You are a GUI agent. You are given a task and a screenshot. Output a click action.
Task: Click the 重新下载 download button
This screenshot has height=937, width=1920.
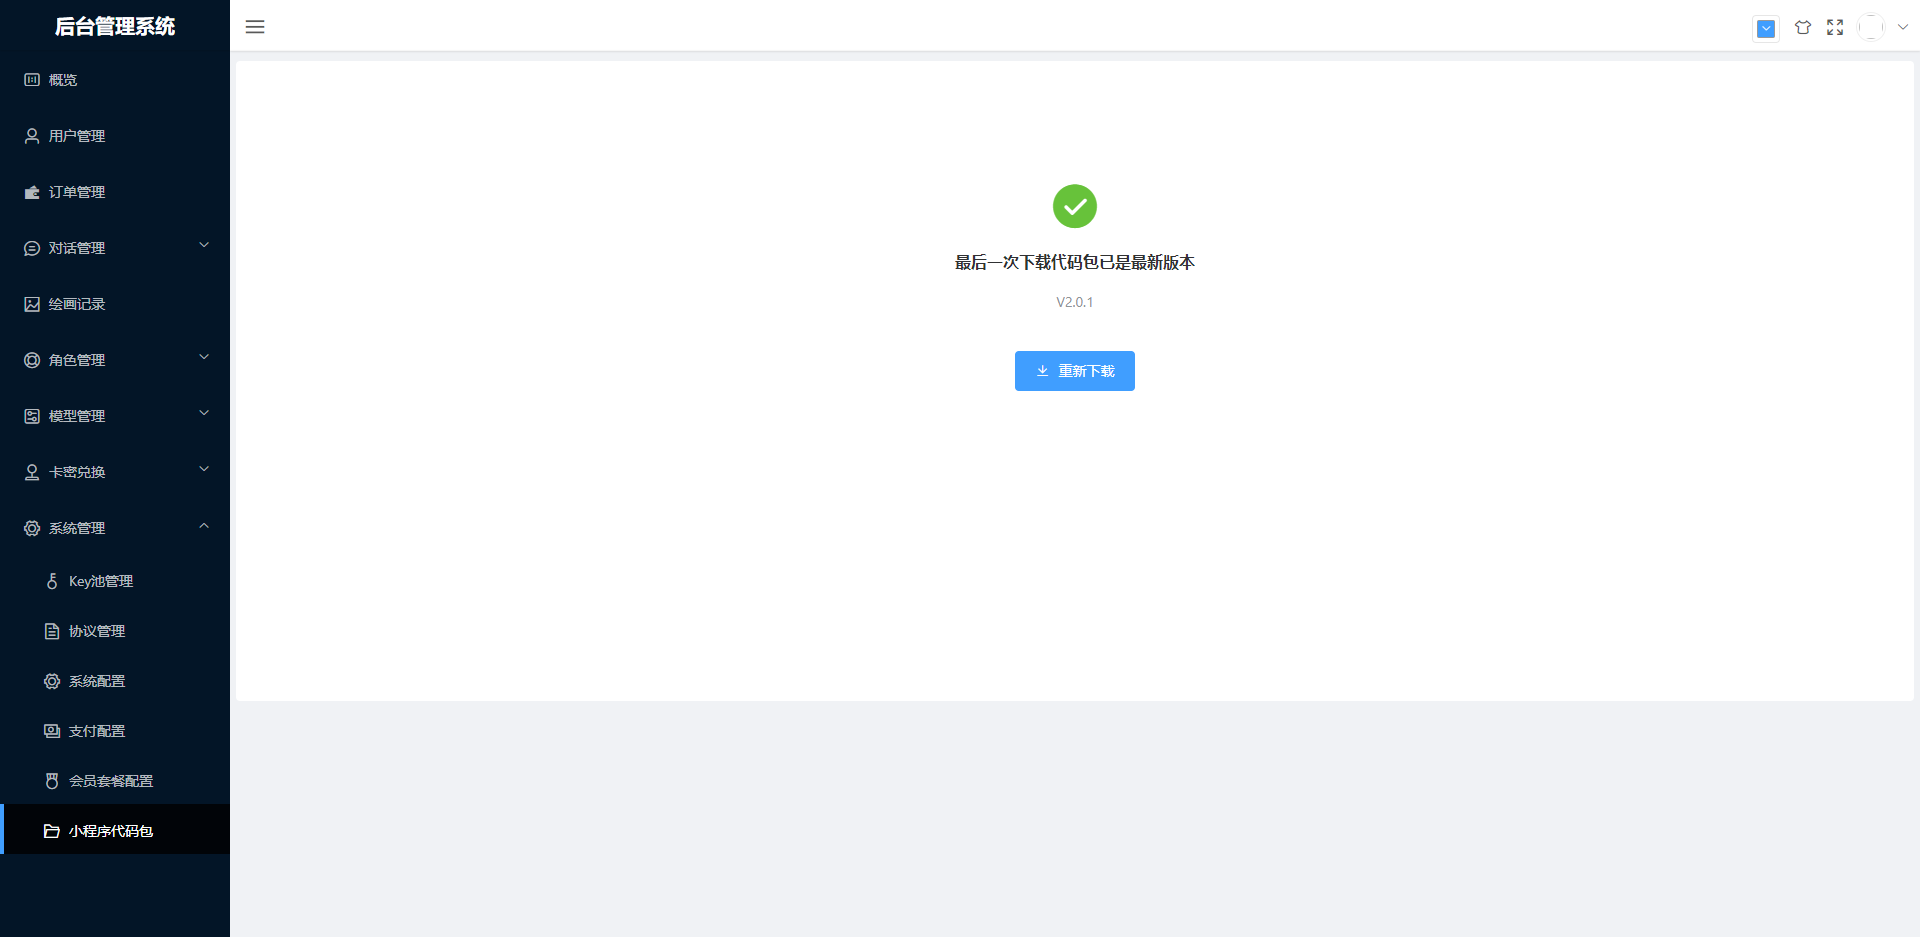click(x=1074, y=371)
